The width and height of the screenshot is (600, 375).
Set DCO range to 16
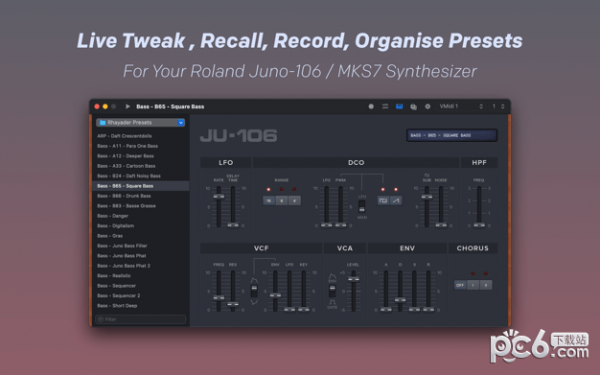pyautogui.click(x=269, y=201)
